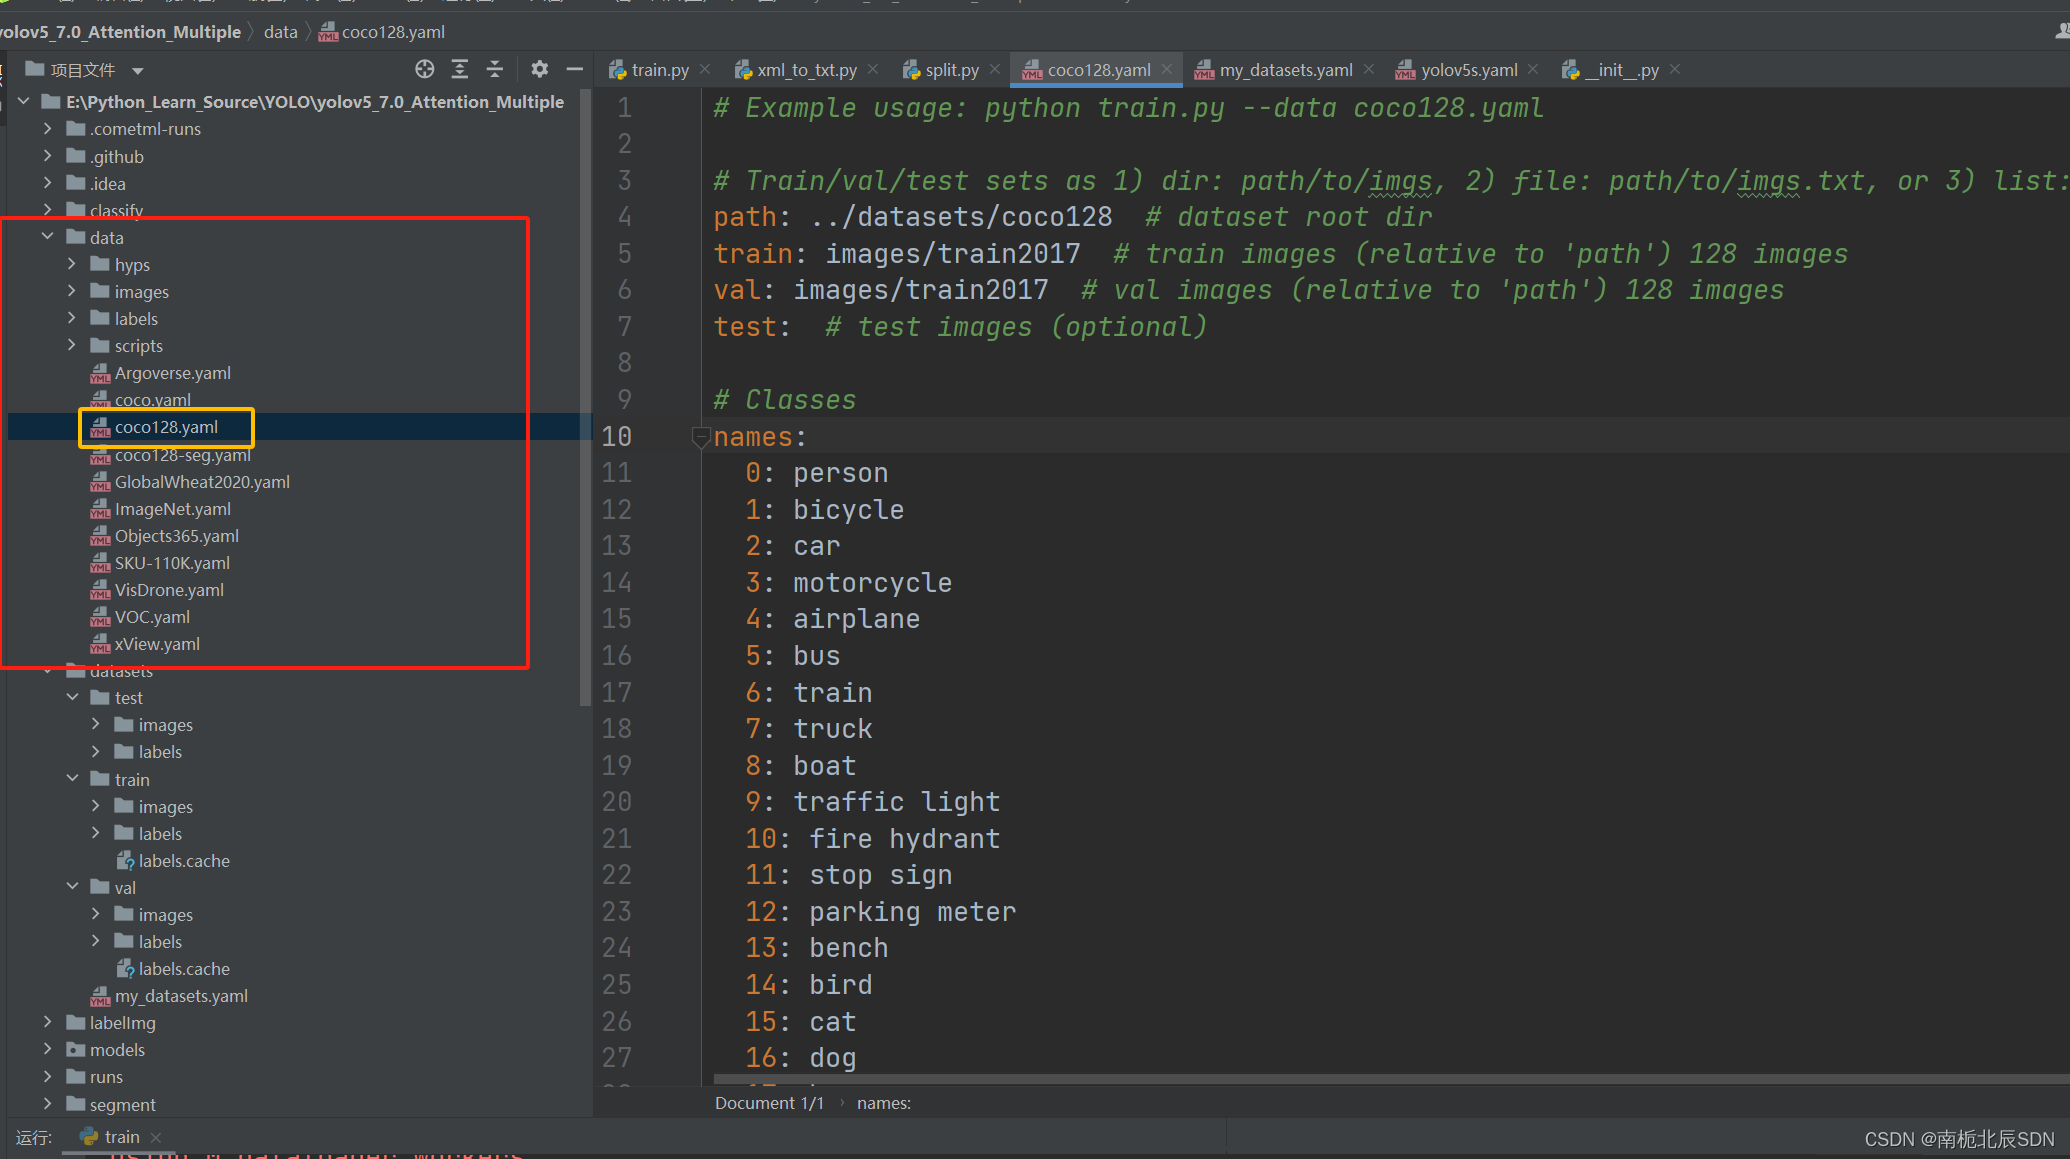The height and width of the screenshot is (1159, 2070).
Task: Close the coco128.yaml tab
Action: [x=1167, y=69]
